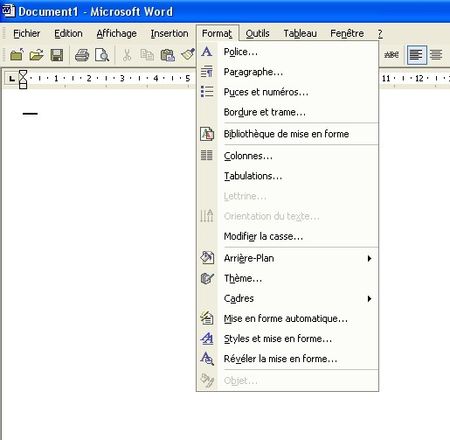This screenshot has height=440, width=450.
Task: Toggle the Align Left button
Action: pyautogui.click(x=417, y=55)
